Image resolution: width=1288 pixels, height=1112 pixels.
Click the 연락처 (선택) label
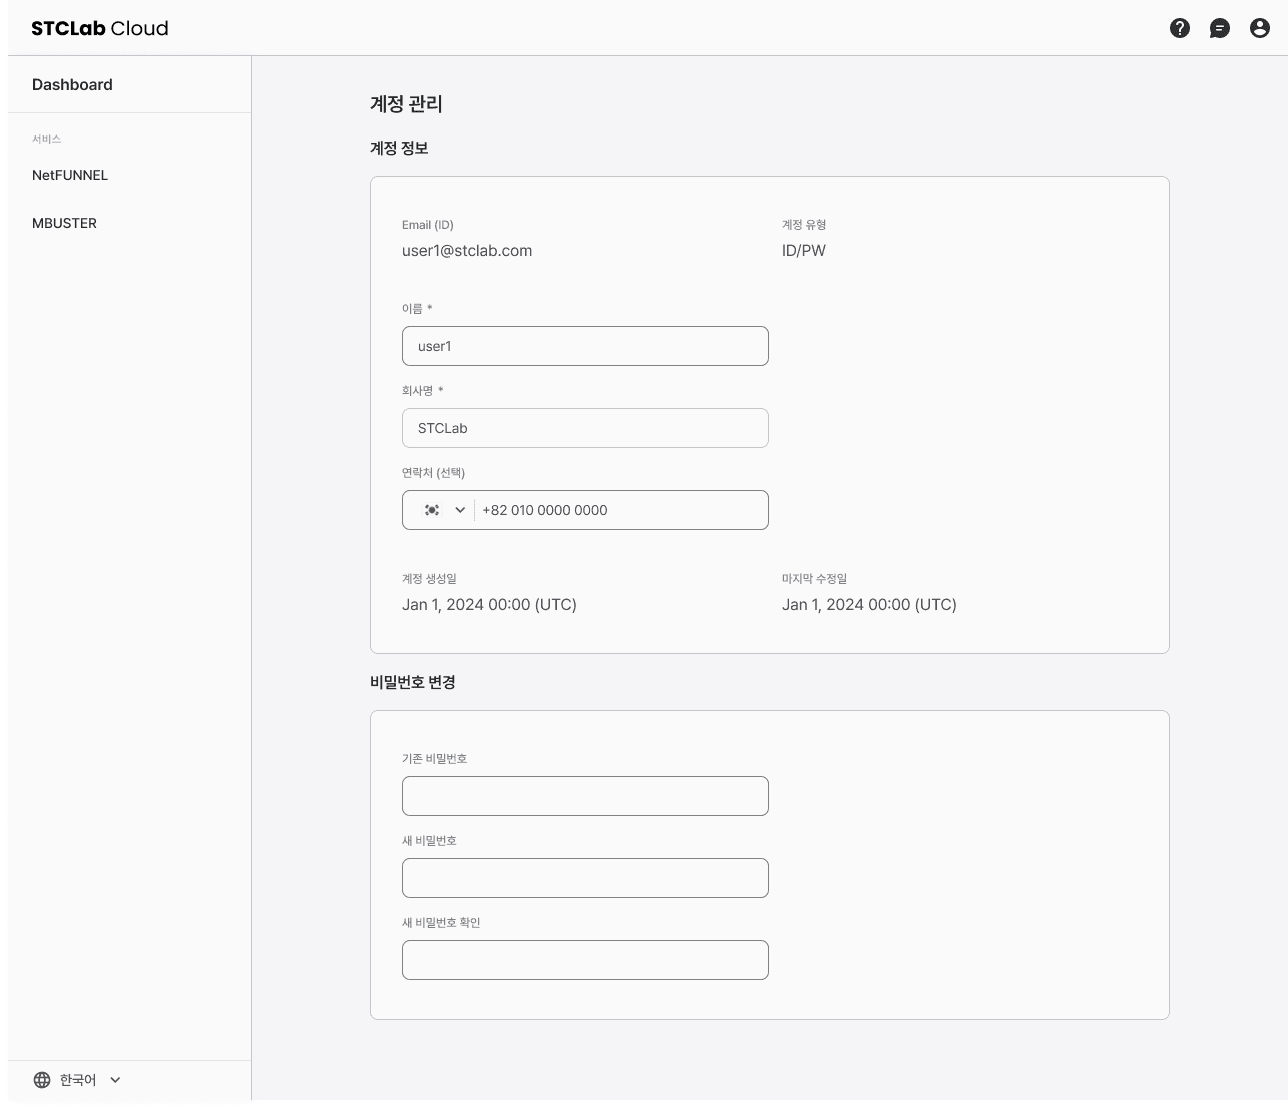pos(433,473)
